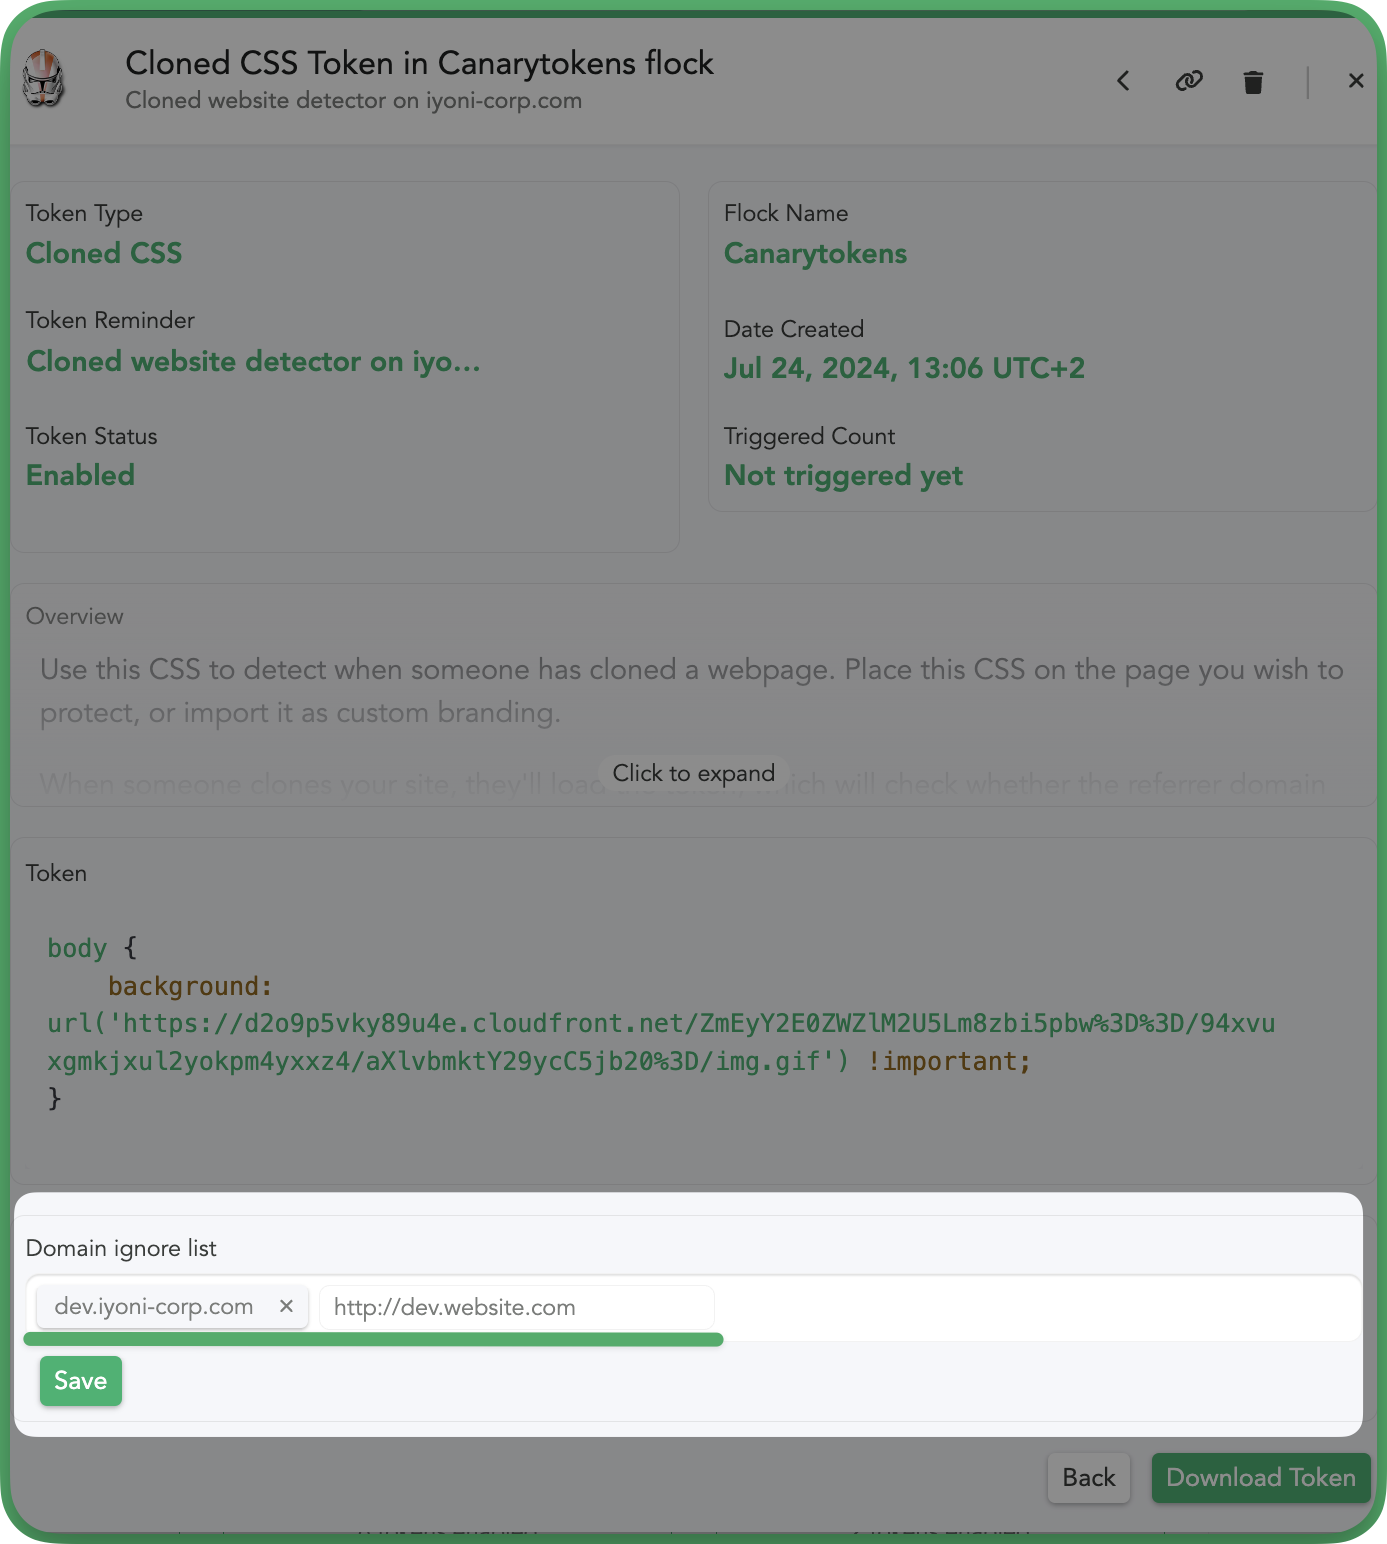Click the truncated Token Reminder text

pos(253,361)
